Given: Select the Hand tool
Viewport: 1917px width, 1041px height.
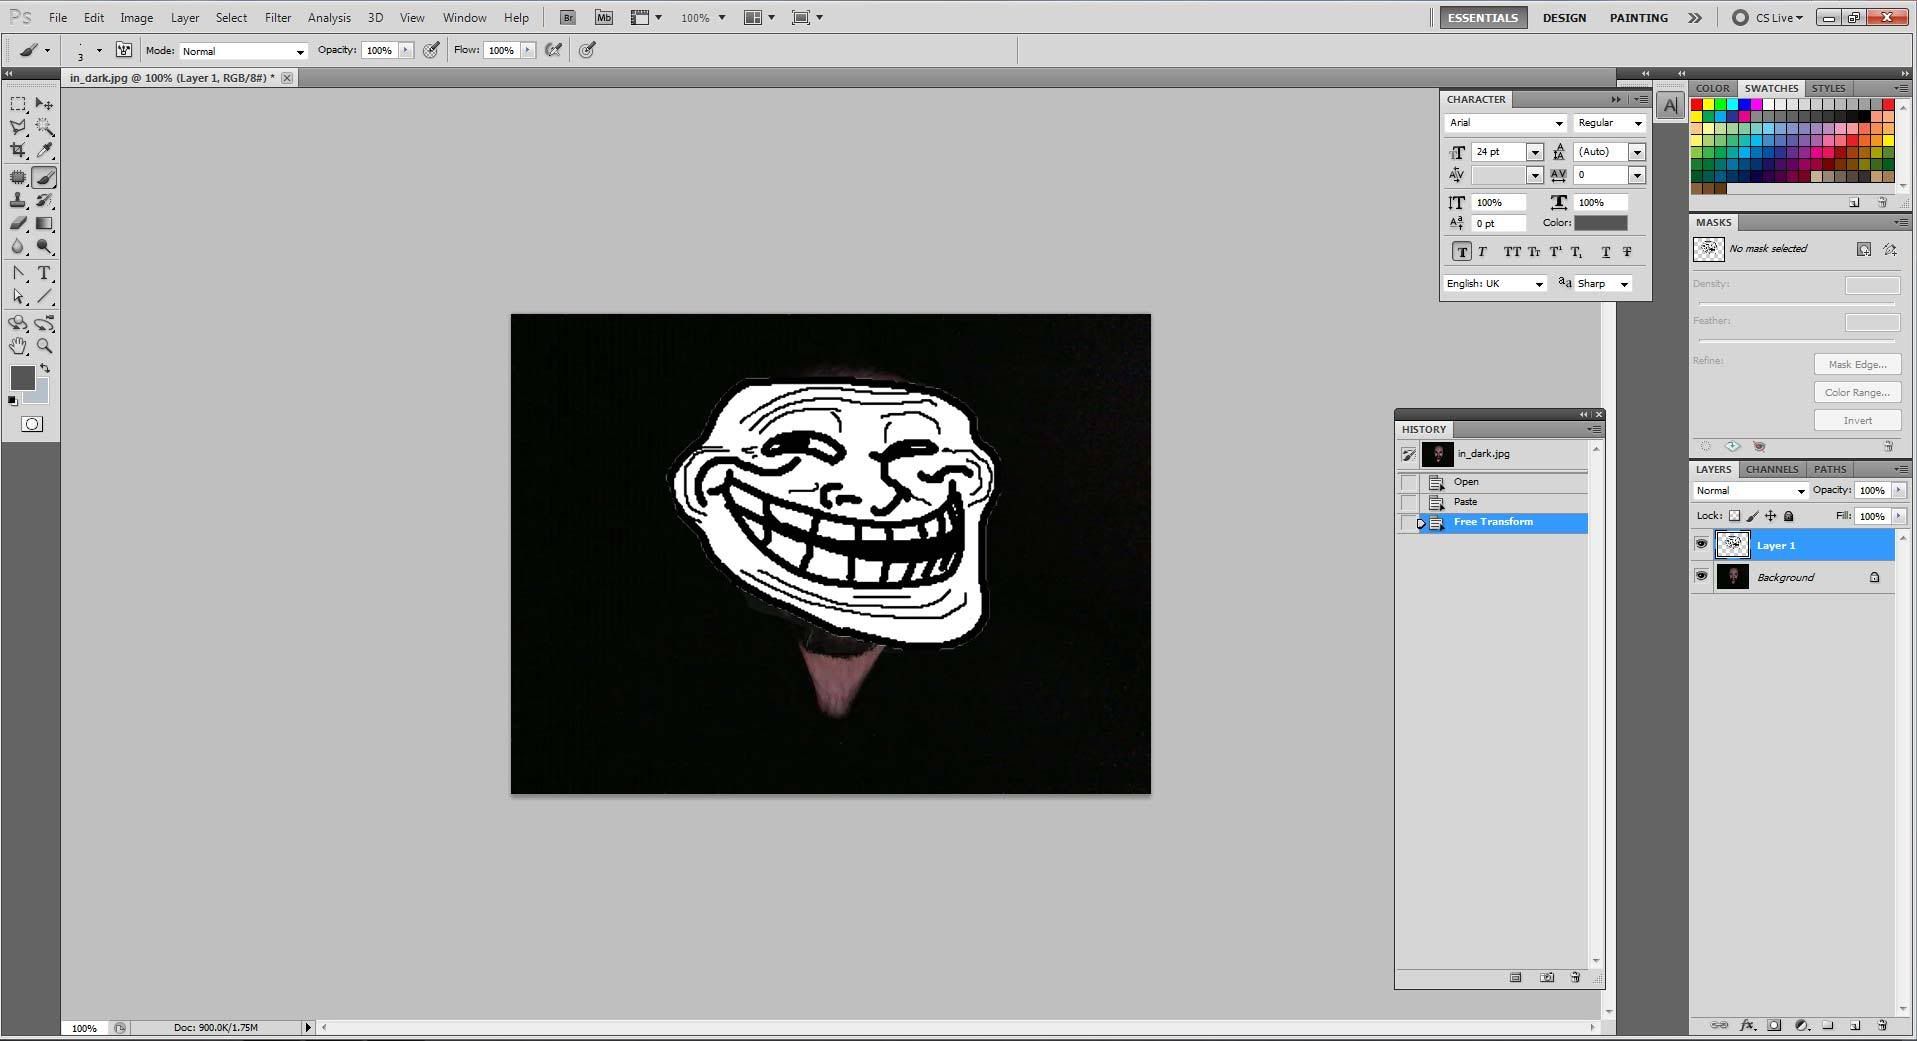Looking at the screenshot, I should [18, 346].
